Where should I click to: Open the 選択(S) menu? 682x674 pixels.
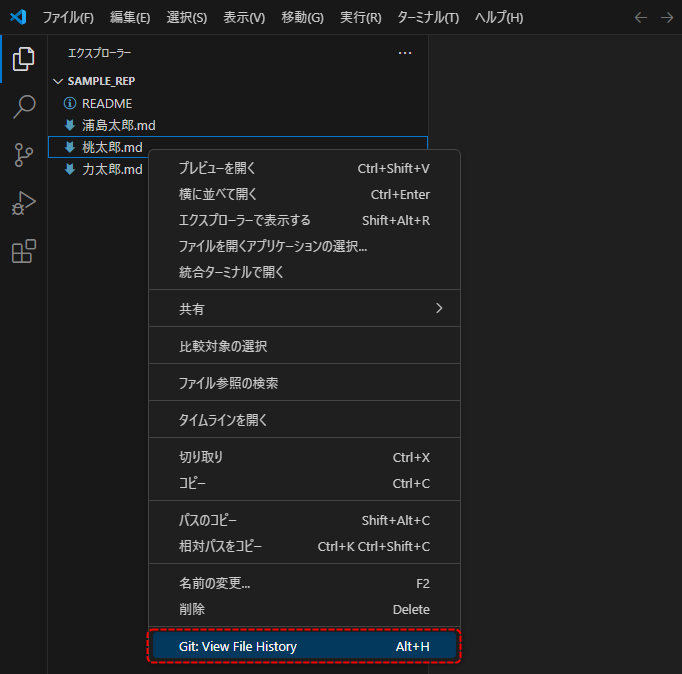point(187,18)
